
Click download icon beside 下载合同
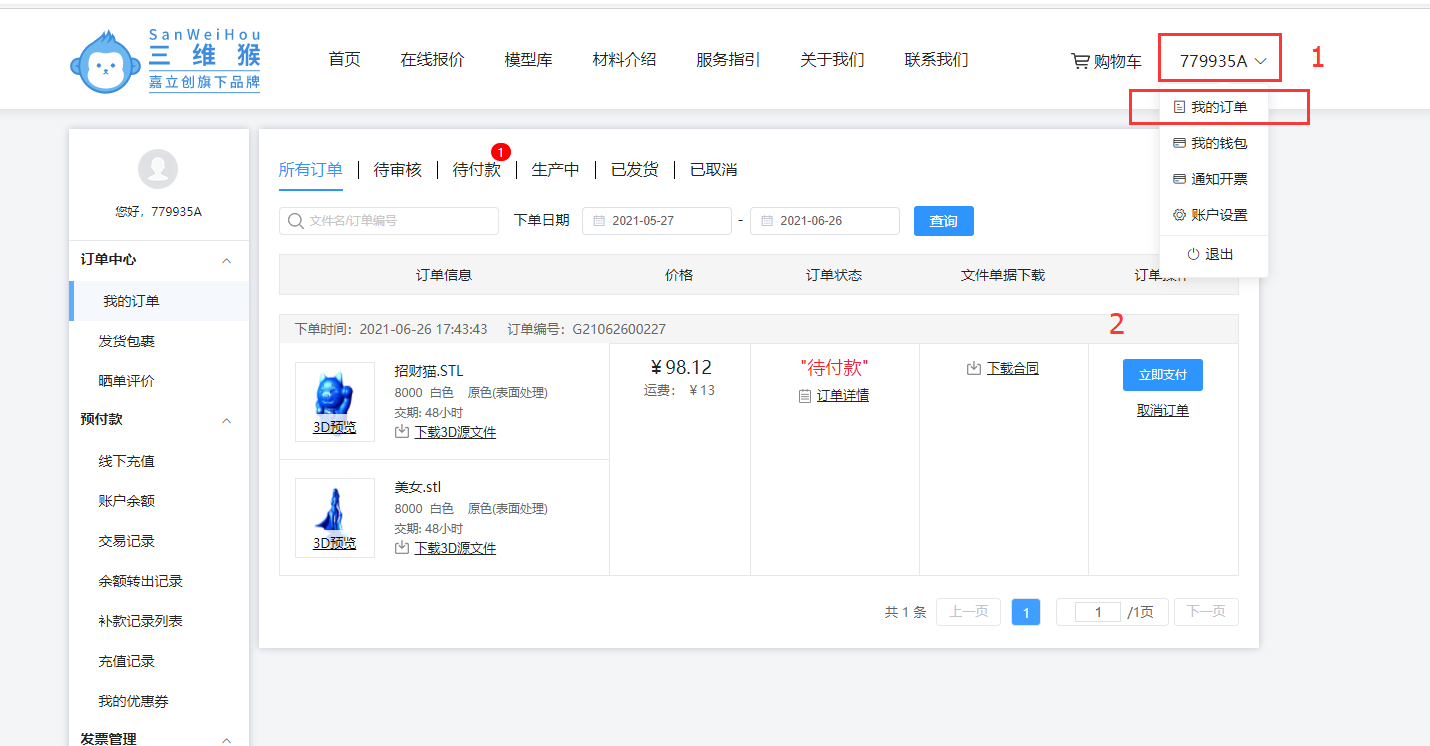pyautogui.click(x=974, y=369)
